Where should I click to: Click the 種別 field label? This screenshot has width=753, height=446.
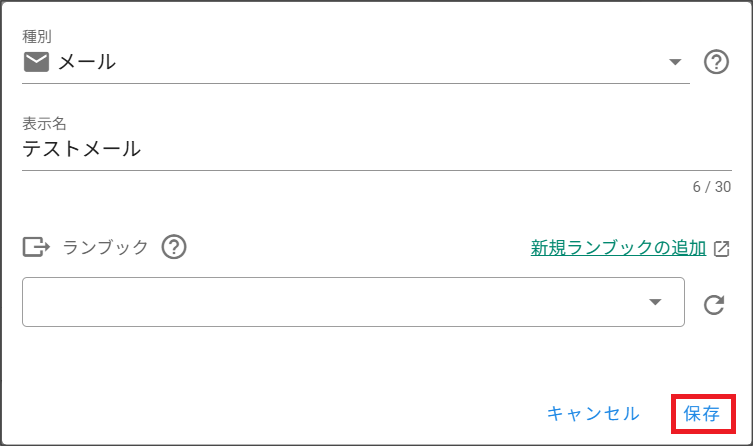(x=37, y=36)
